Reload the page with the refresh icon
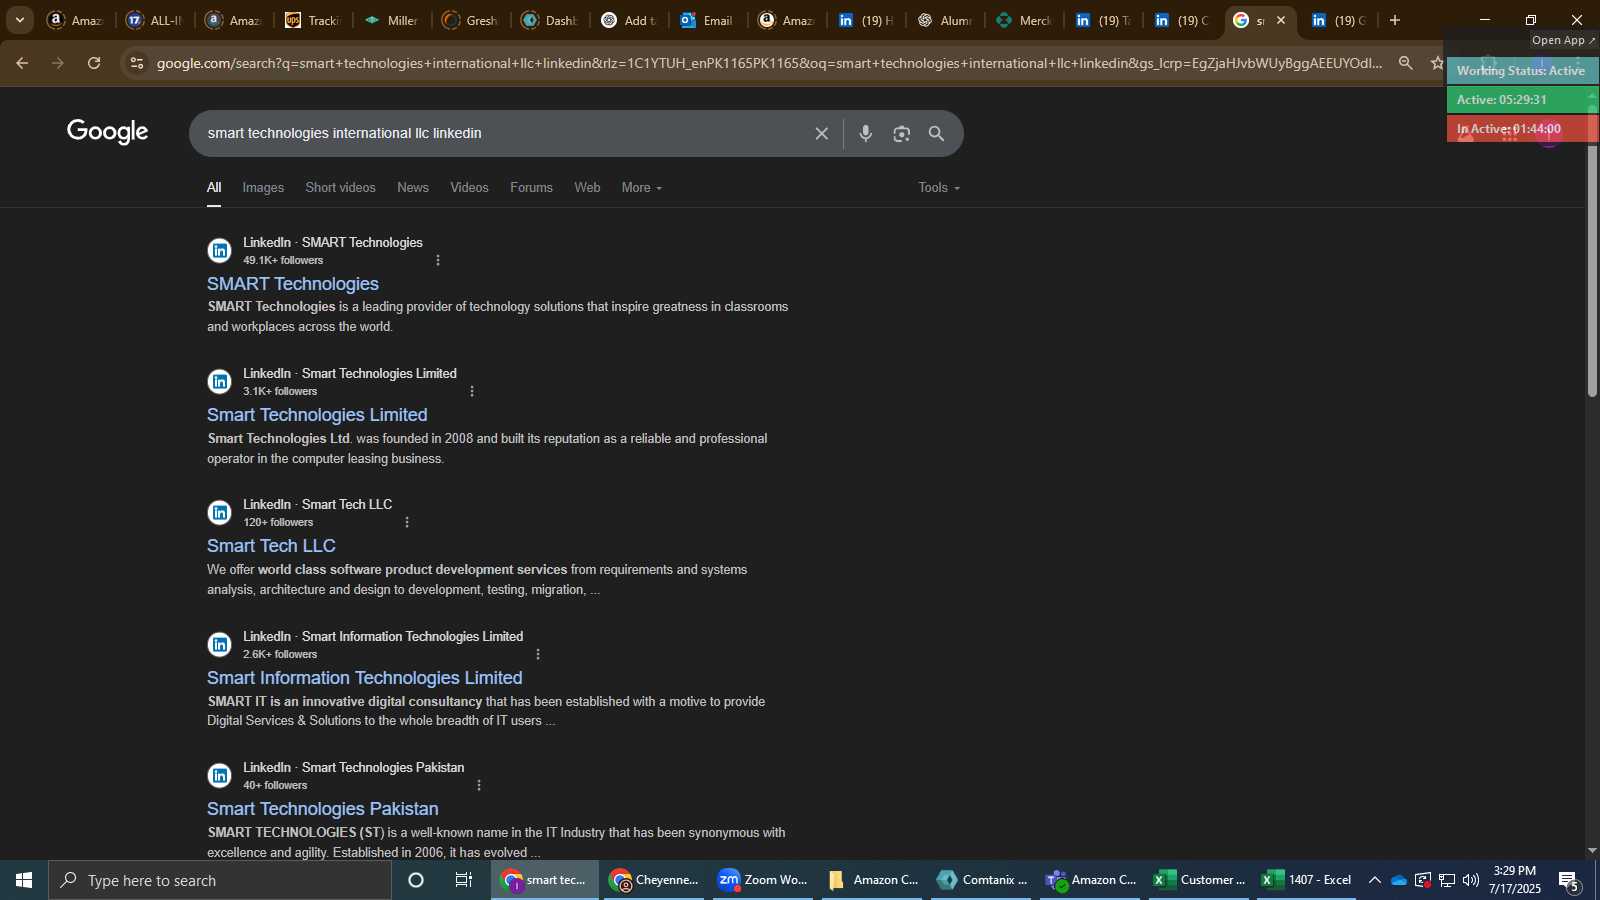1600x900 pixels. pos(94,63)
